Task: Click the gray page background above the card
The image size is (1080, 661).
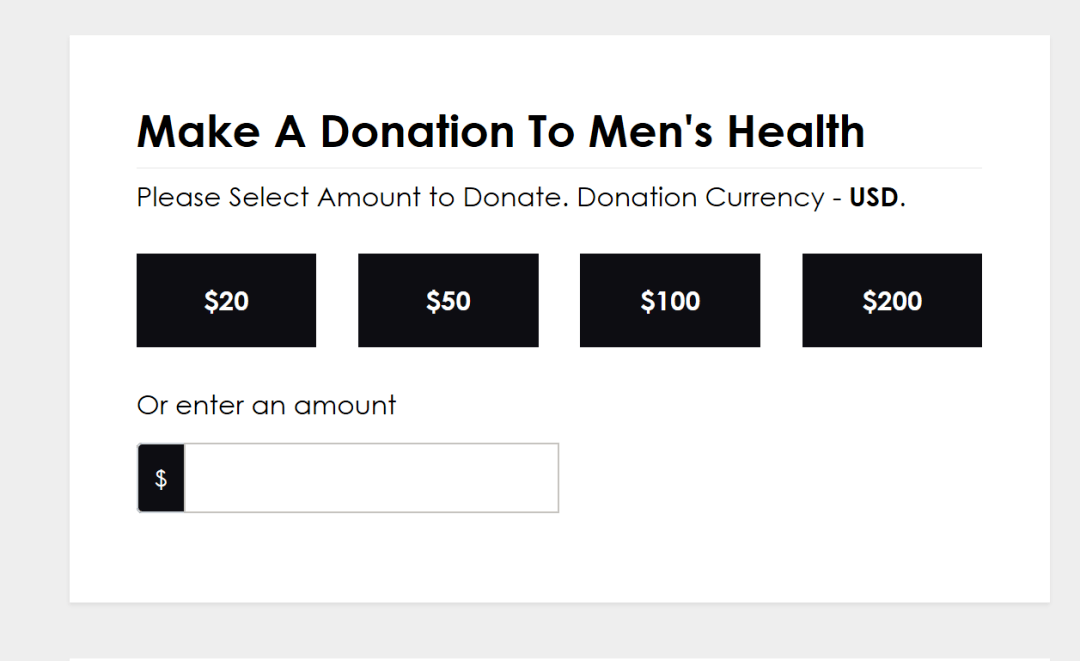Action: click(x=540, y=16)
